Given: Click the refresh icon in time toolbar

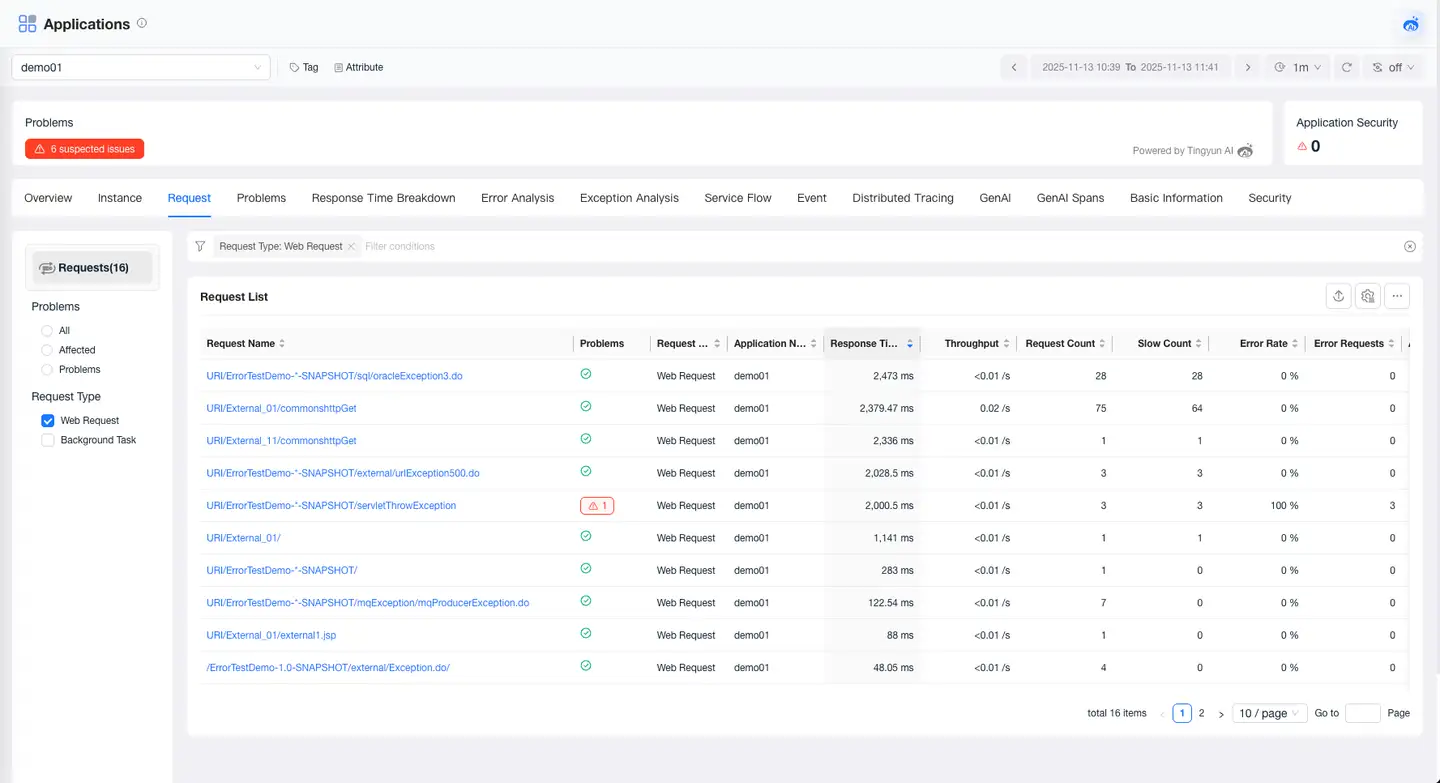Looking at the screenshot, I should point(1347,67).
